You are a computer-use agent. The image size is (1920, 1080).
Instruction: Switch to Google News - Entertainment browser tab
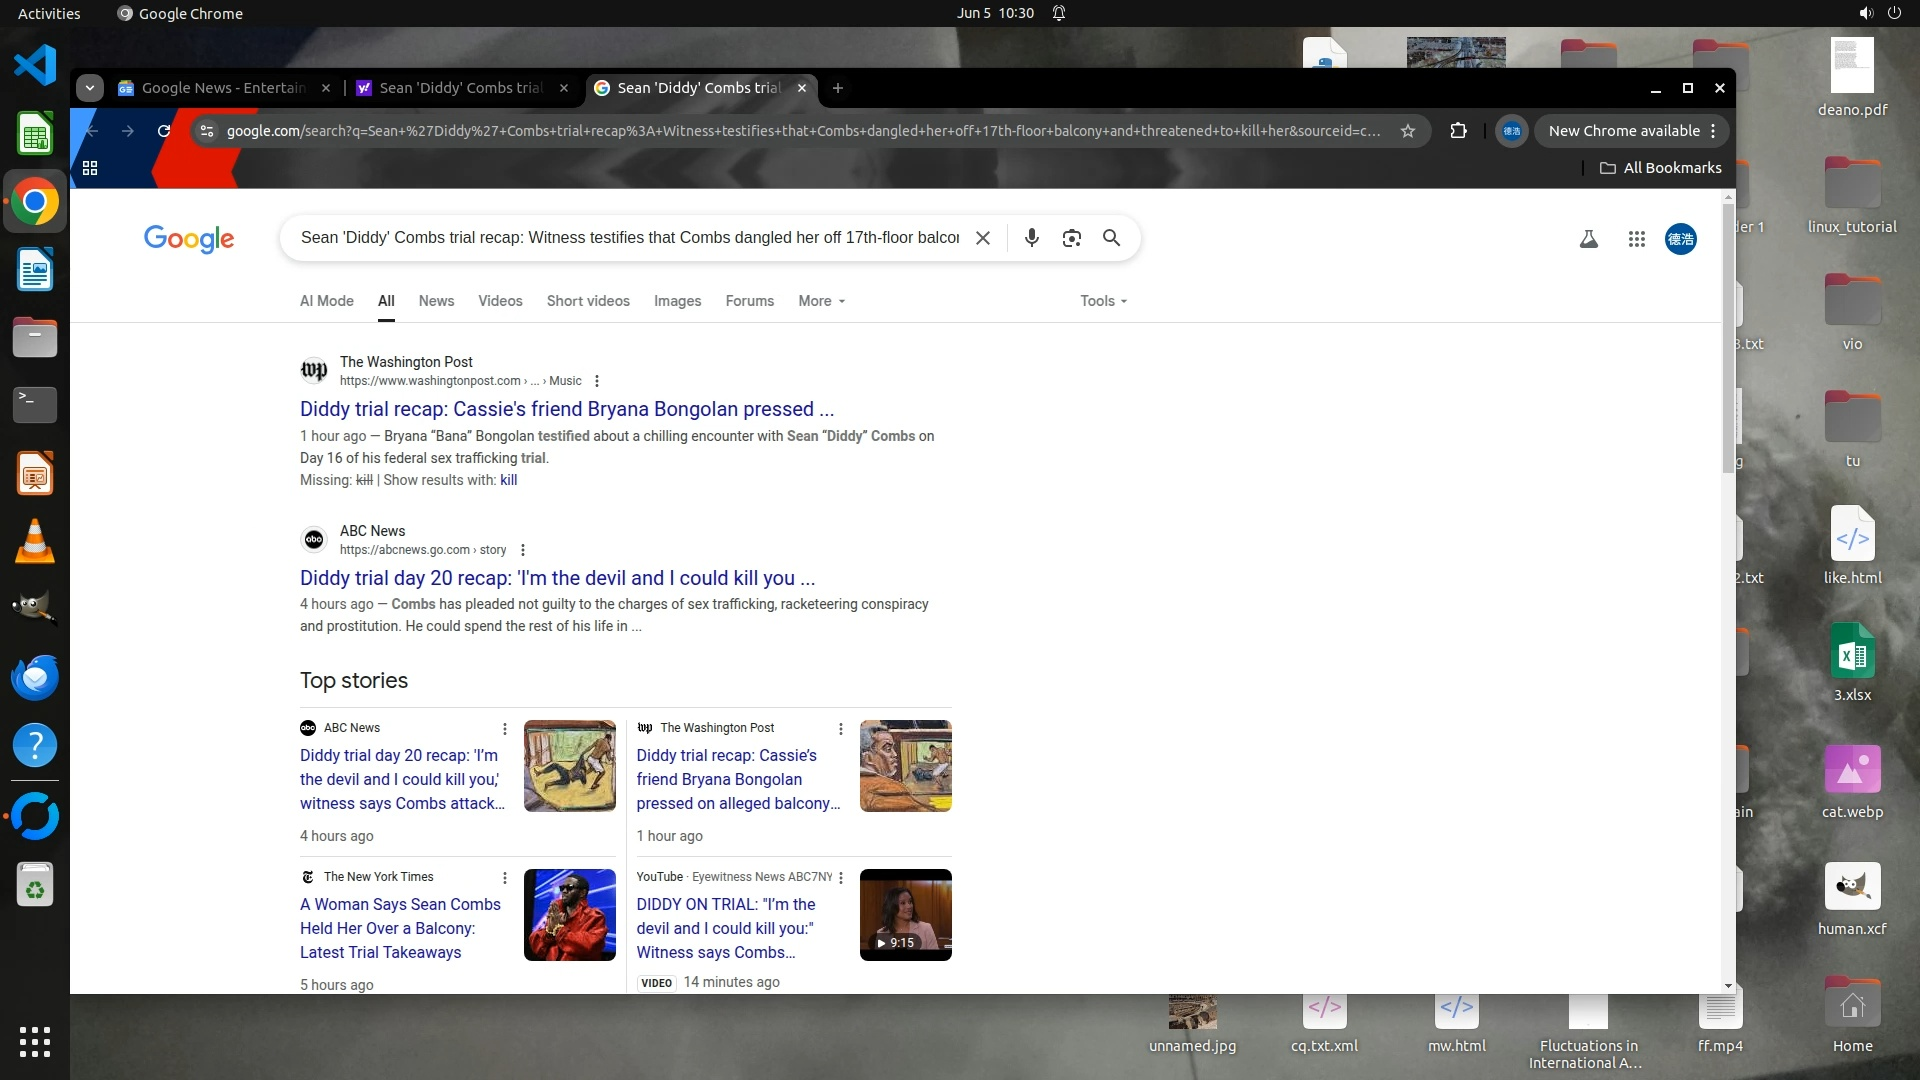click(223, 88)
